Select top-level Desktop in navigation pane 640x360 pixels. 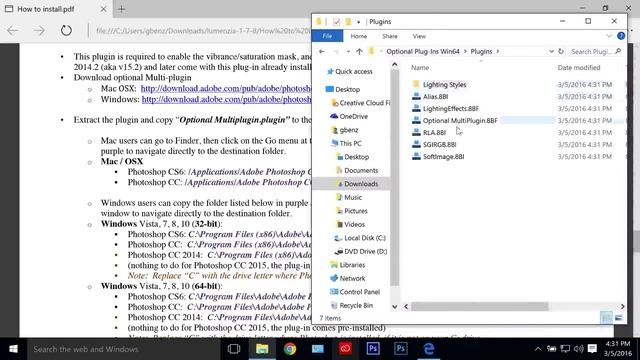point(343,89)
